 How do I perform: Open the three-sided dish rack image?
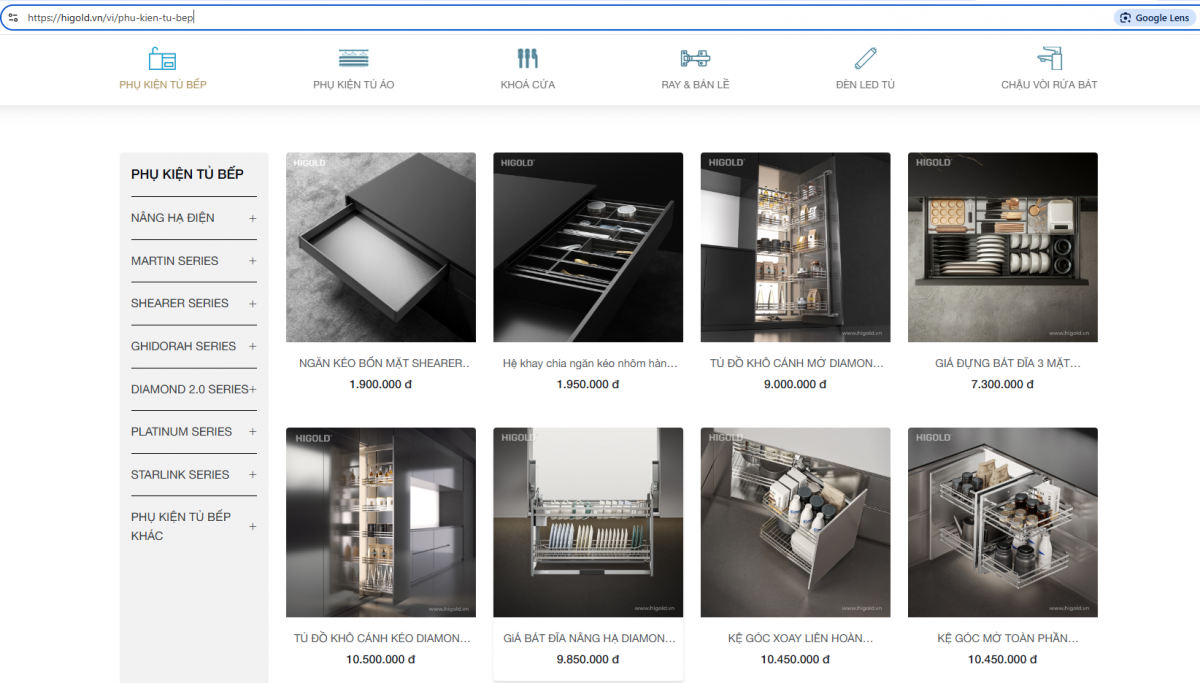[x=1003, y=247]
